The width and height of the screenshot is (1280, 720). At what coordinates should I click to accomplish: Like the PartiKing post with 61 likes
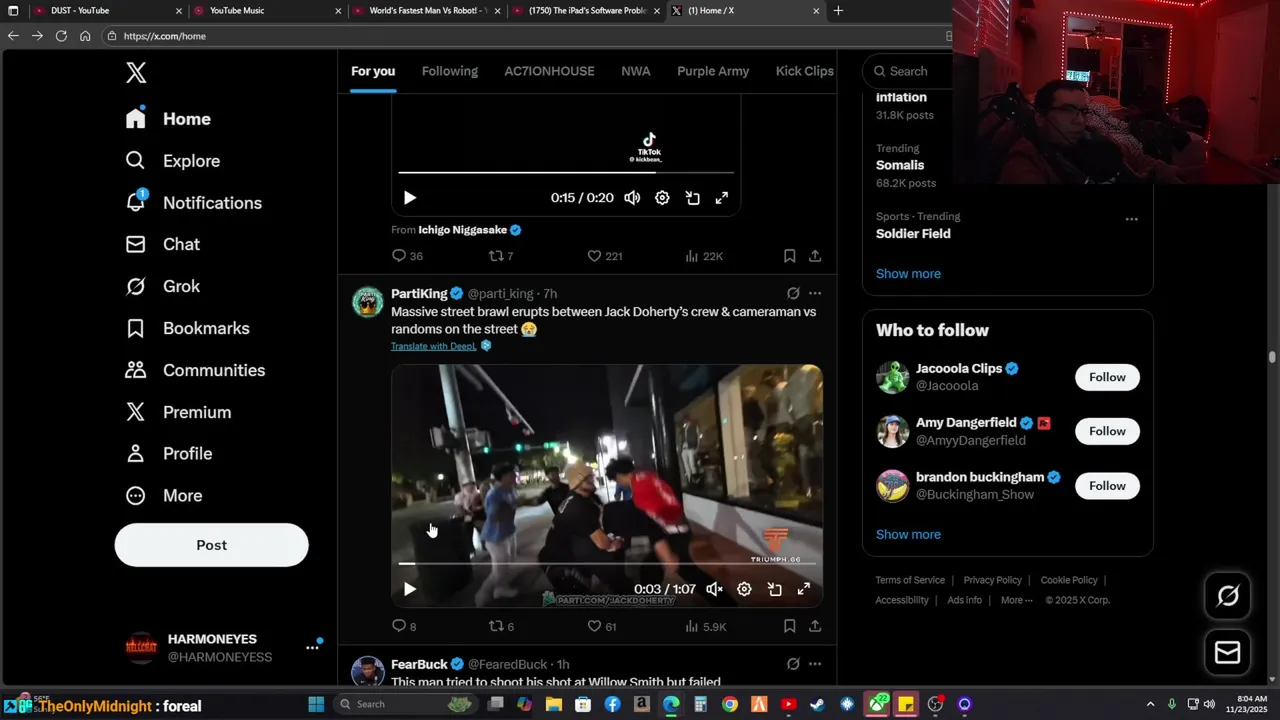(601, 626)
